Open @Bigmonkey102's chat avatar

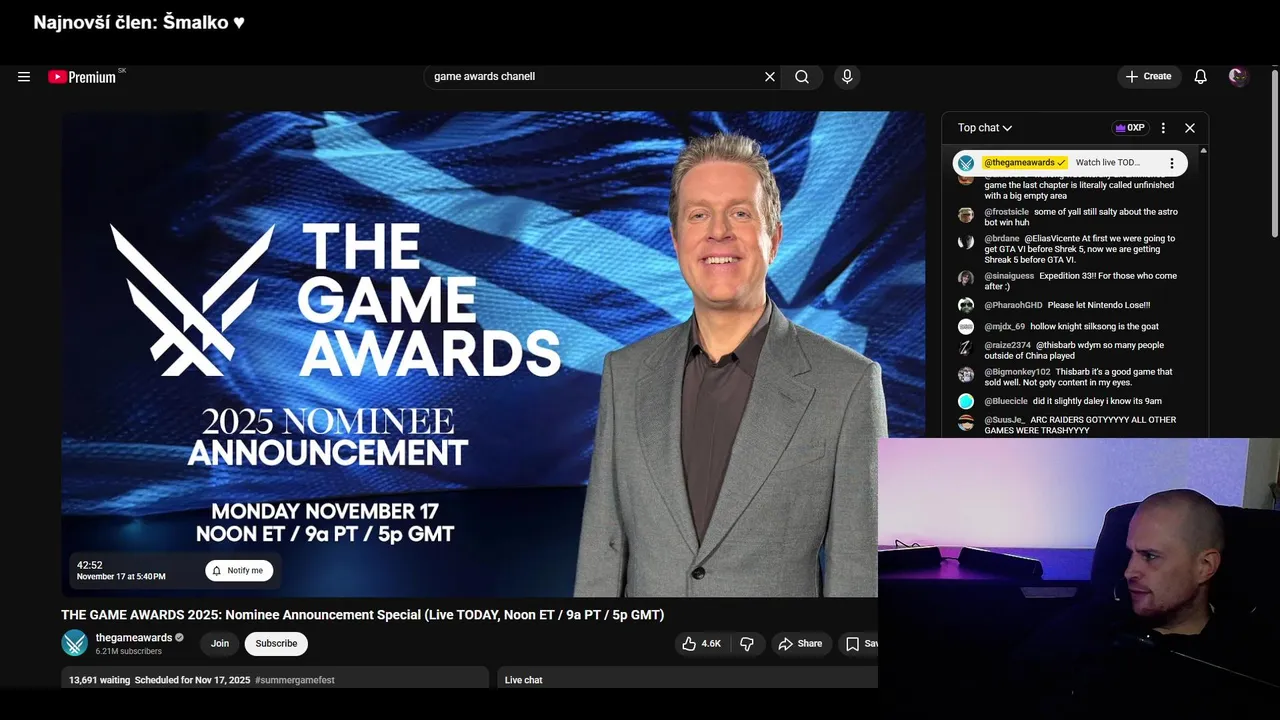966,375
